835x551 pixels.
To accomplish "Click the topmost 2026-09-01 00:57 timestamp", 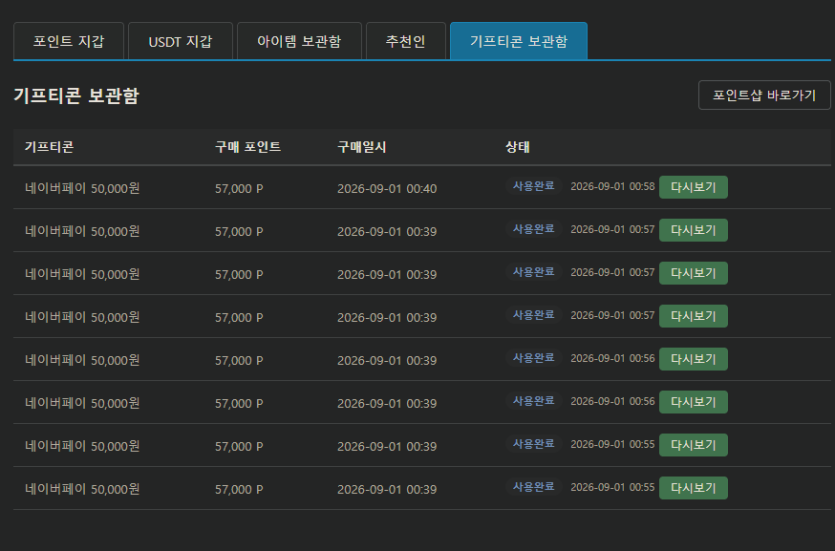I will (612, 229).
